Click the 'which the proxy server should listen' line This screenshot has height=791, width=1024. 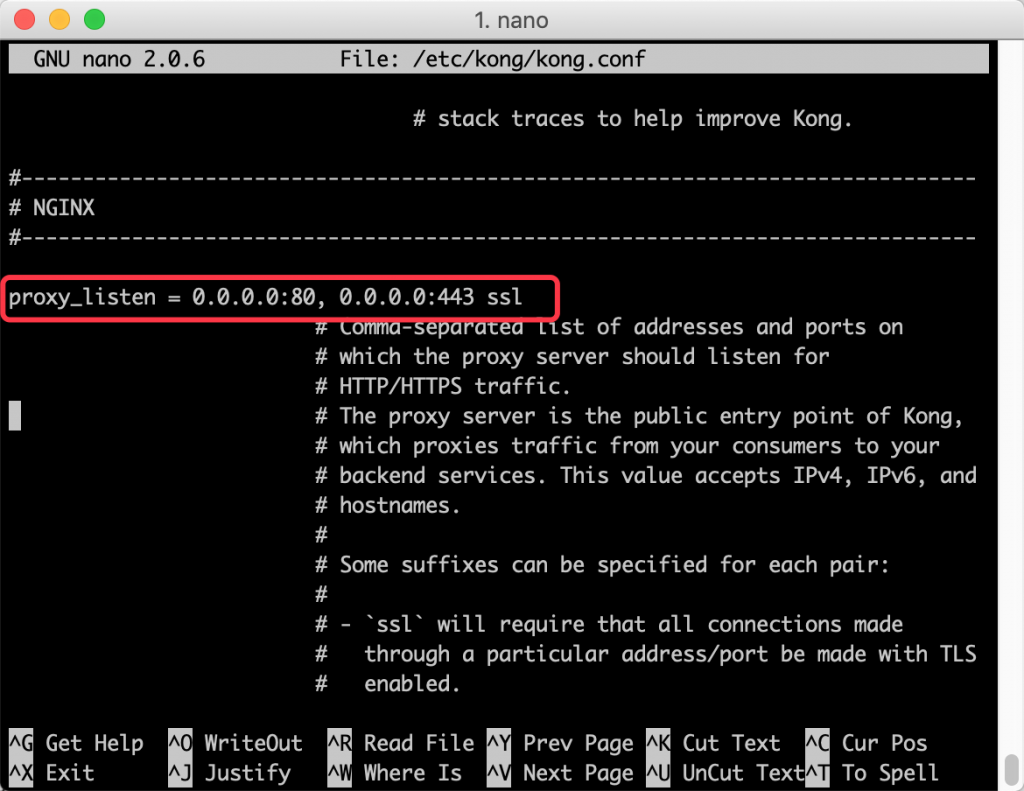[x=572, y=357]
